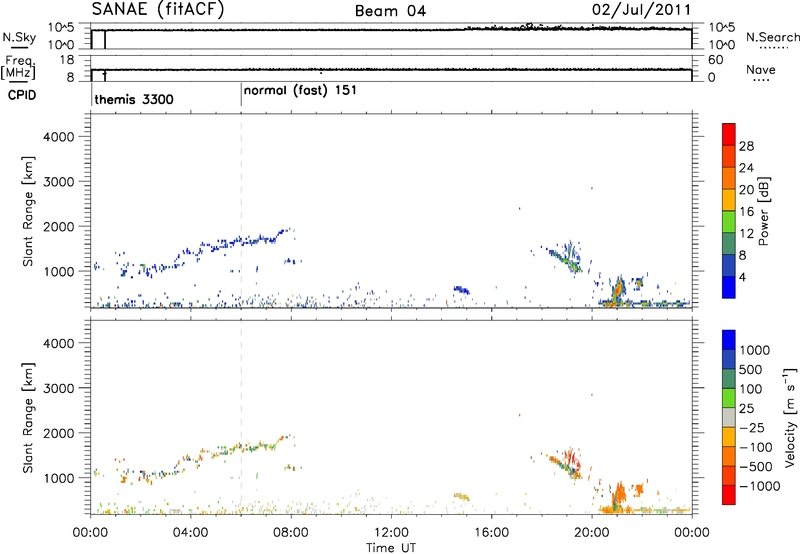Click the 60 tick on Nave axis
The image size is (800, 554).
pos(715,60)
